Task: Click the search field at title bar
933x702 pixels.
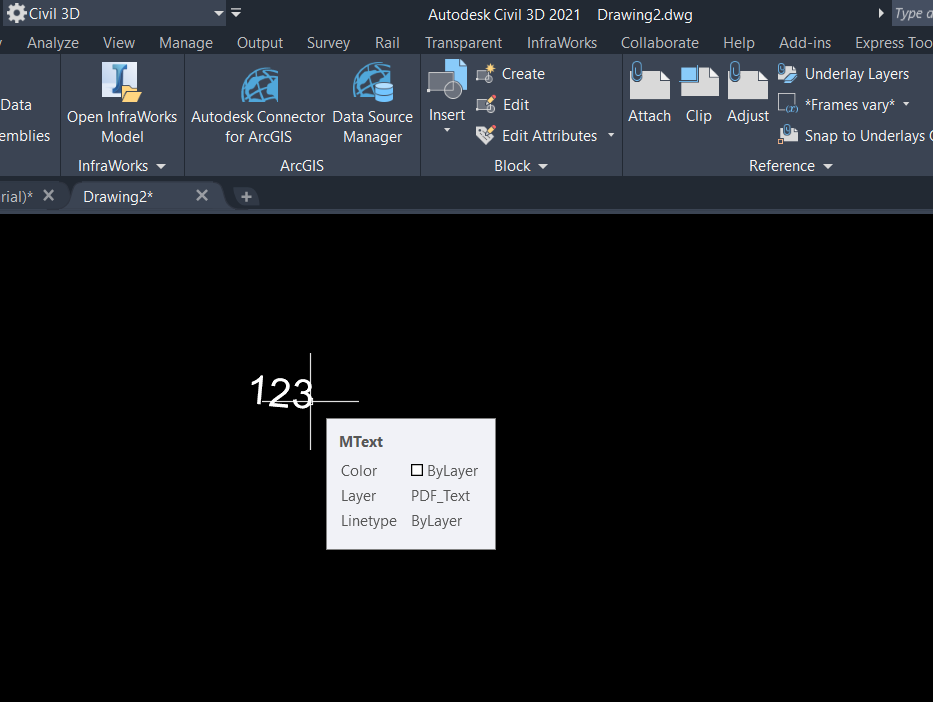Action: click(912, 13)
